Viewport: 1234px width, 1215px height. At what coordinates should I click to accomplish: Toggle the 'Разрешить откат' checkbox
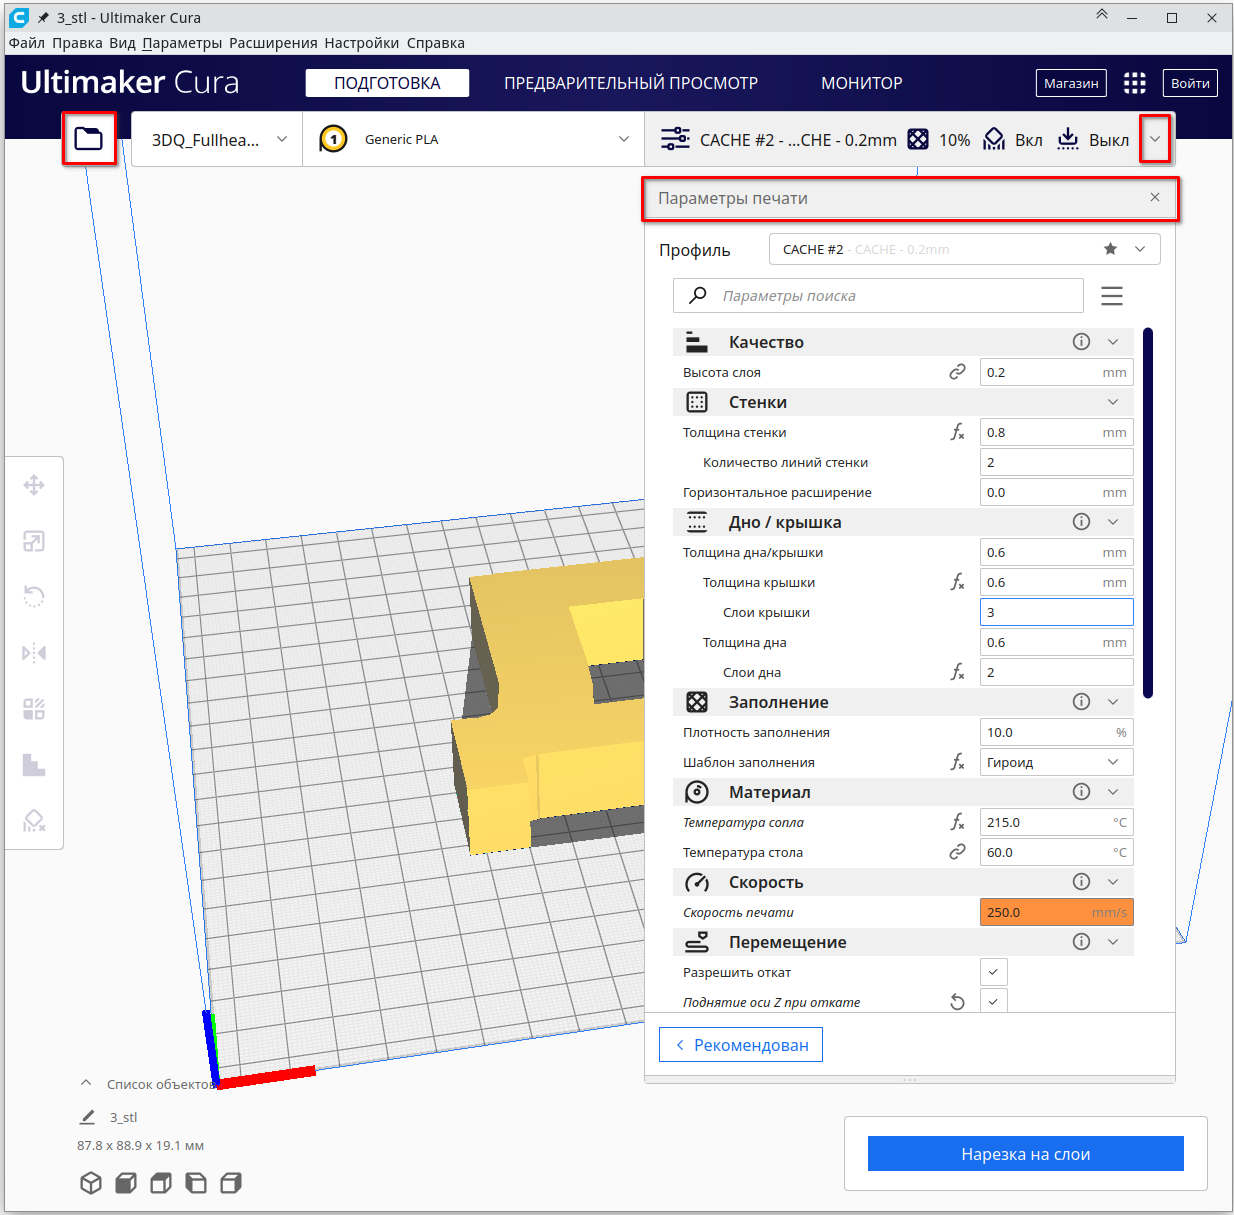point(993,972)
